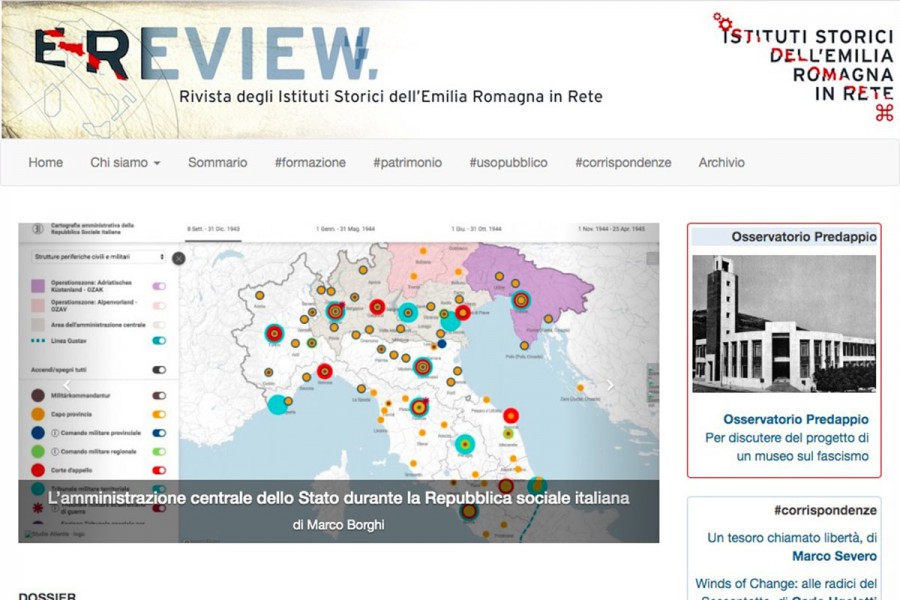
Task: Toggle the Linea Gustav layer switch
Action: pos(158,341)
